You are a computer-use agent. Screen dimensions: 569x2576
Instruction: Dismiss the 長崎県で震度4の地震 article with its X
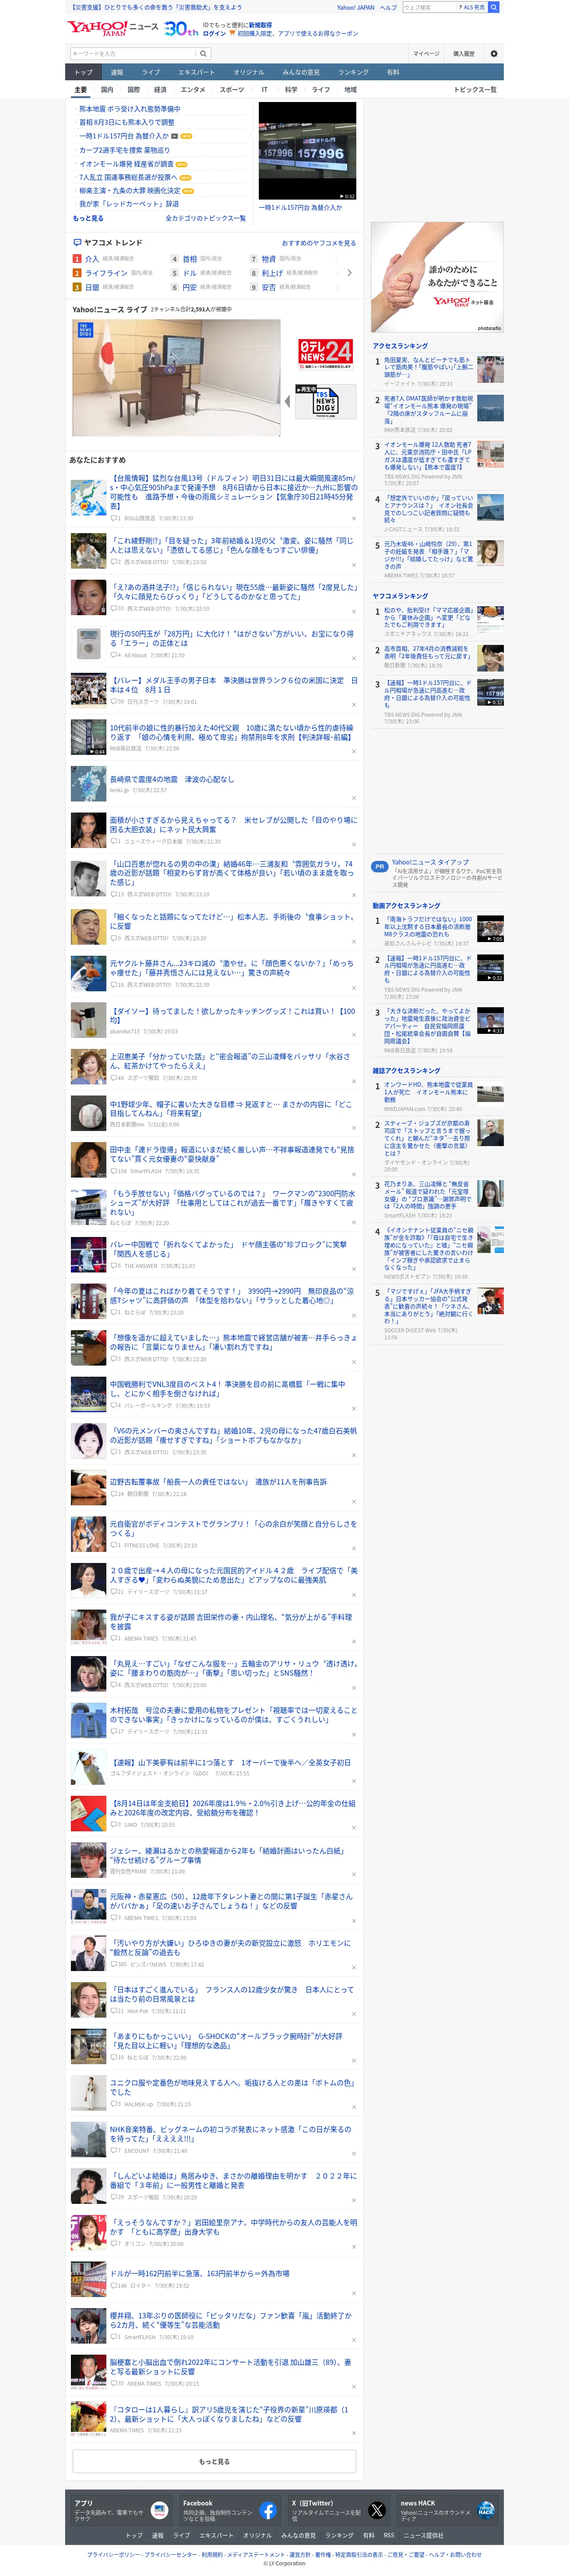coord(354,798)
